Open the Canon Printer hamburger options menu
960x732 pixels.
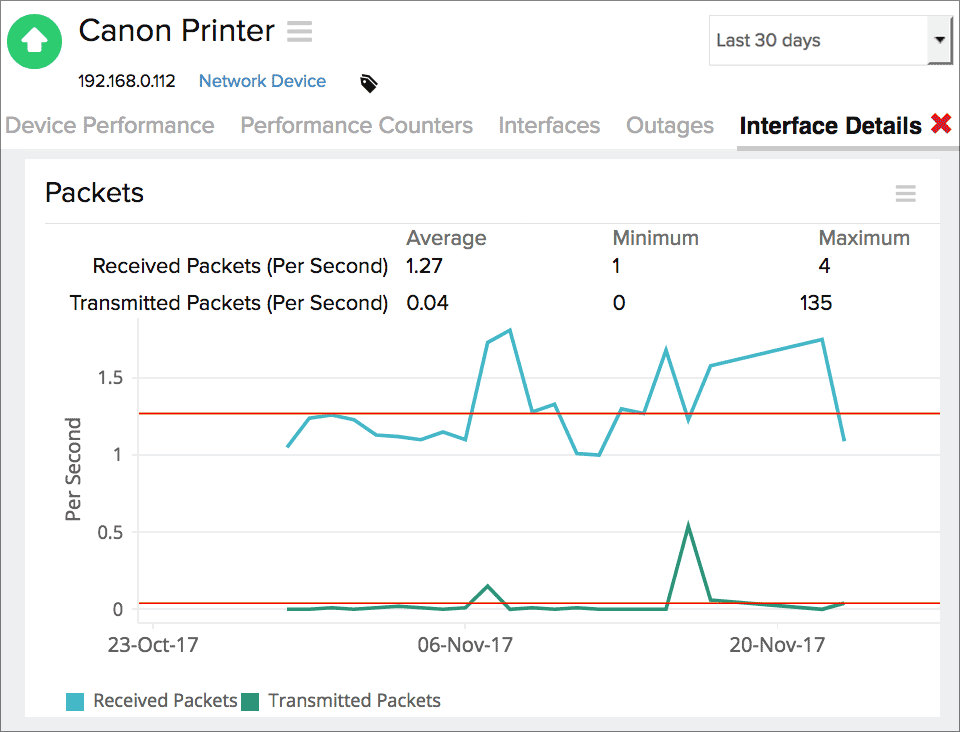coord(298,31)
